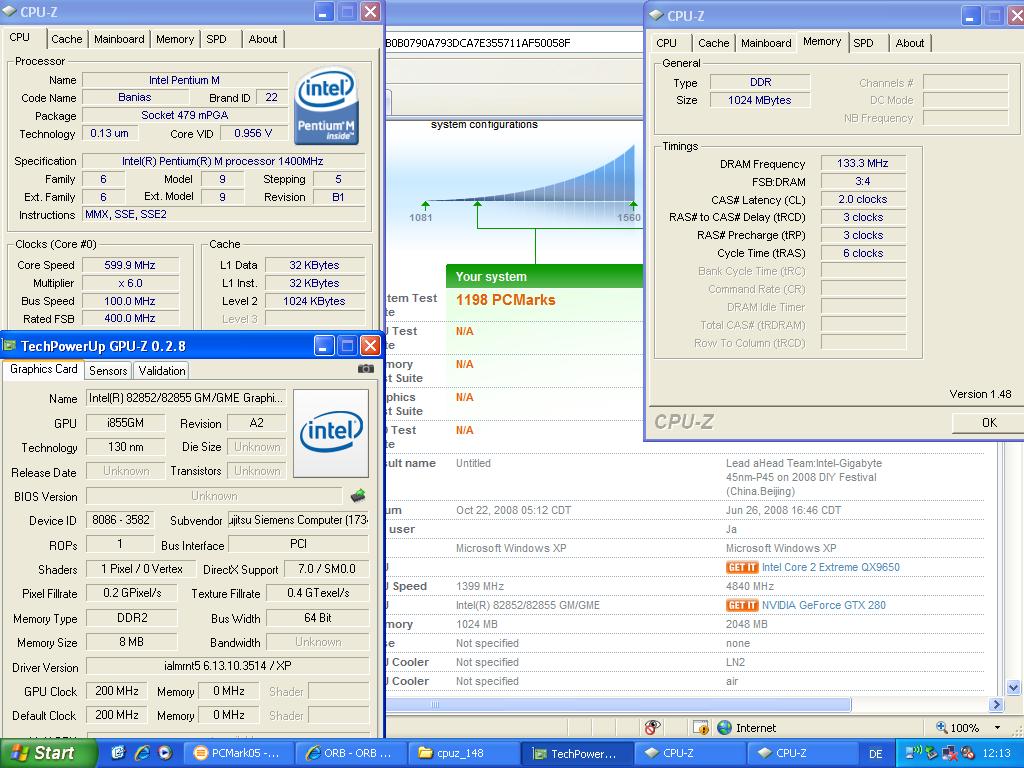This screenshot has width=1024, height=768.
Task: Launch Windows Media Player from quick launch
Action: click(165, 753)
